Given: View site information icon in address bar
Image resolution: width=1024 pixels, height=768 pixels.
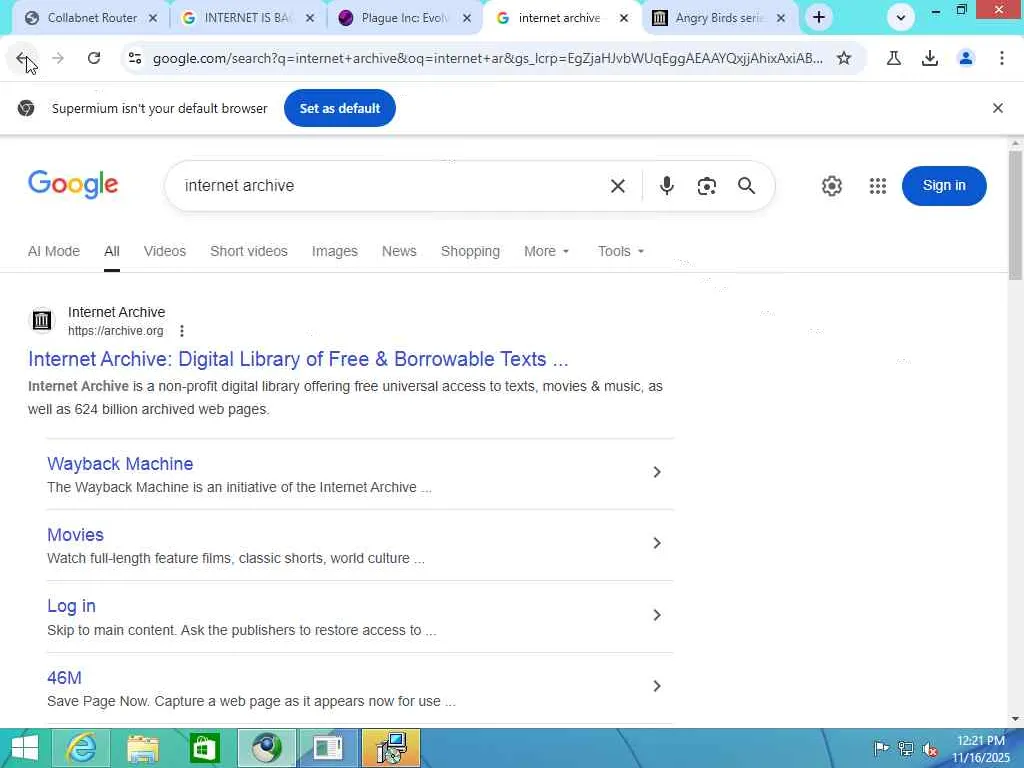Looking at the screenshot, I should point(135,59).
